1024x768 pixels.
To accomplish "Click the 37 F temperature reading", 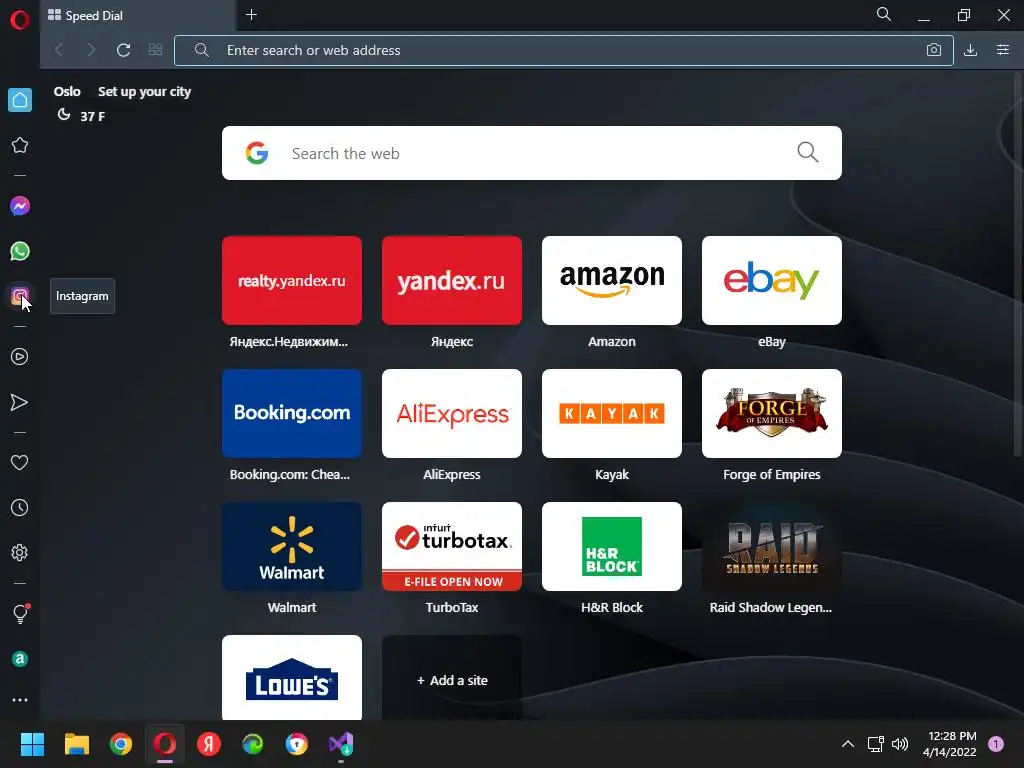I will [92, 116].
